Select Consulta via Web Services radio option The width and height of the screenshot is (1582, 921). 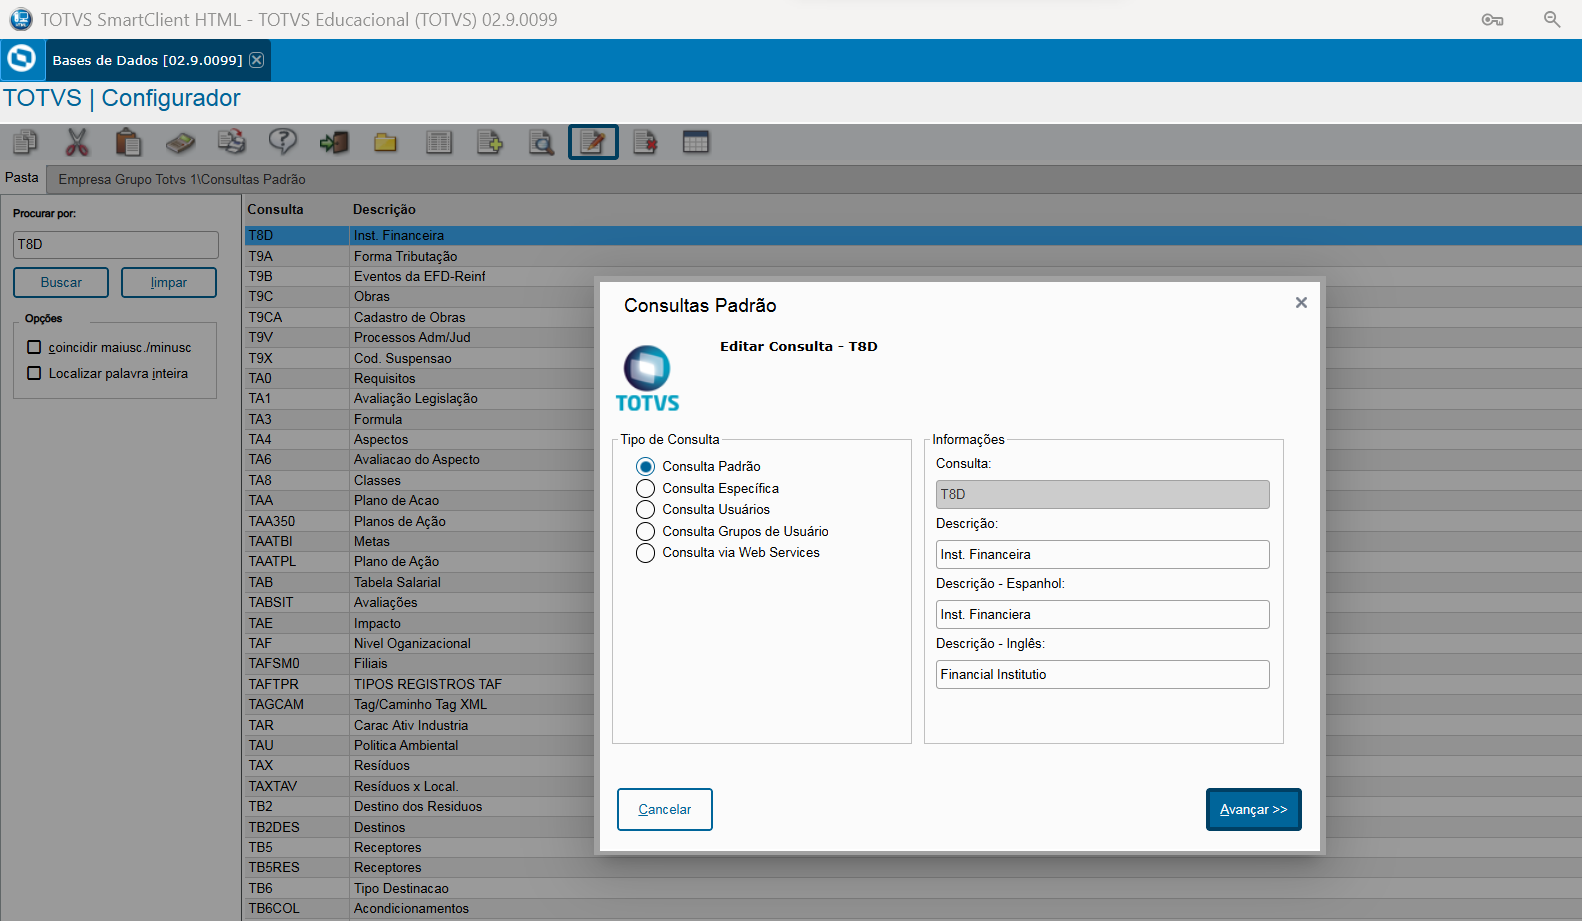[x=646, y=553]
